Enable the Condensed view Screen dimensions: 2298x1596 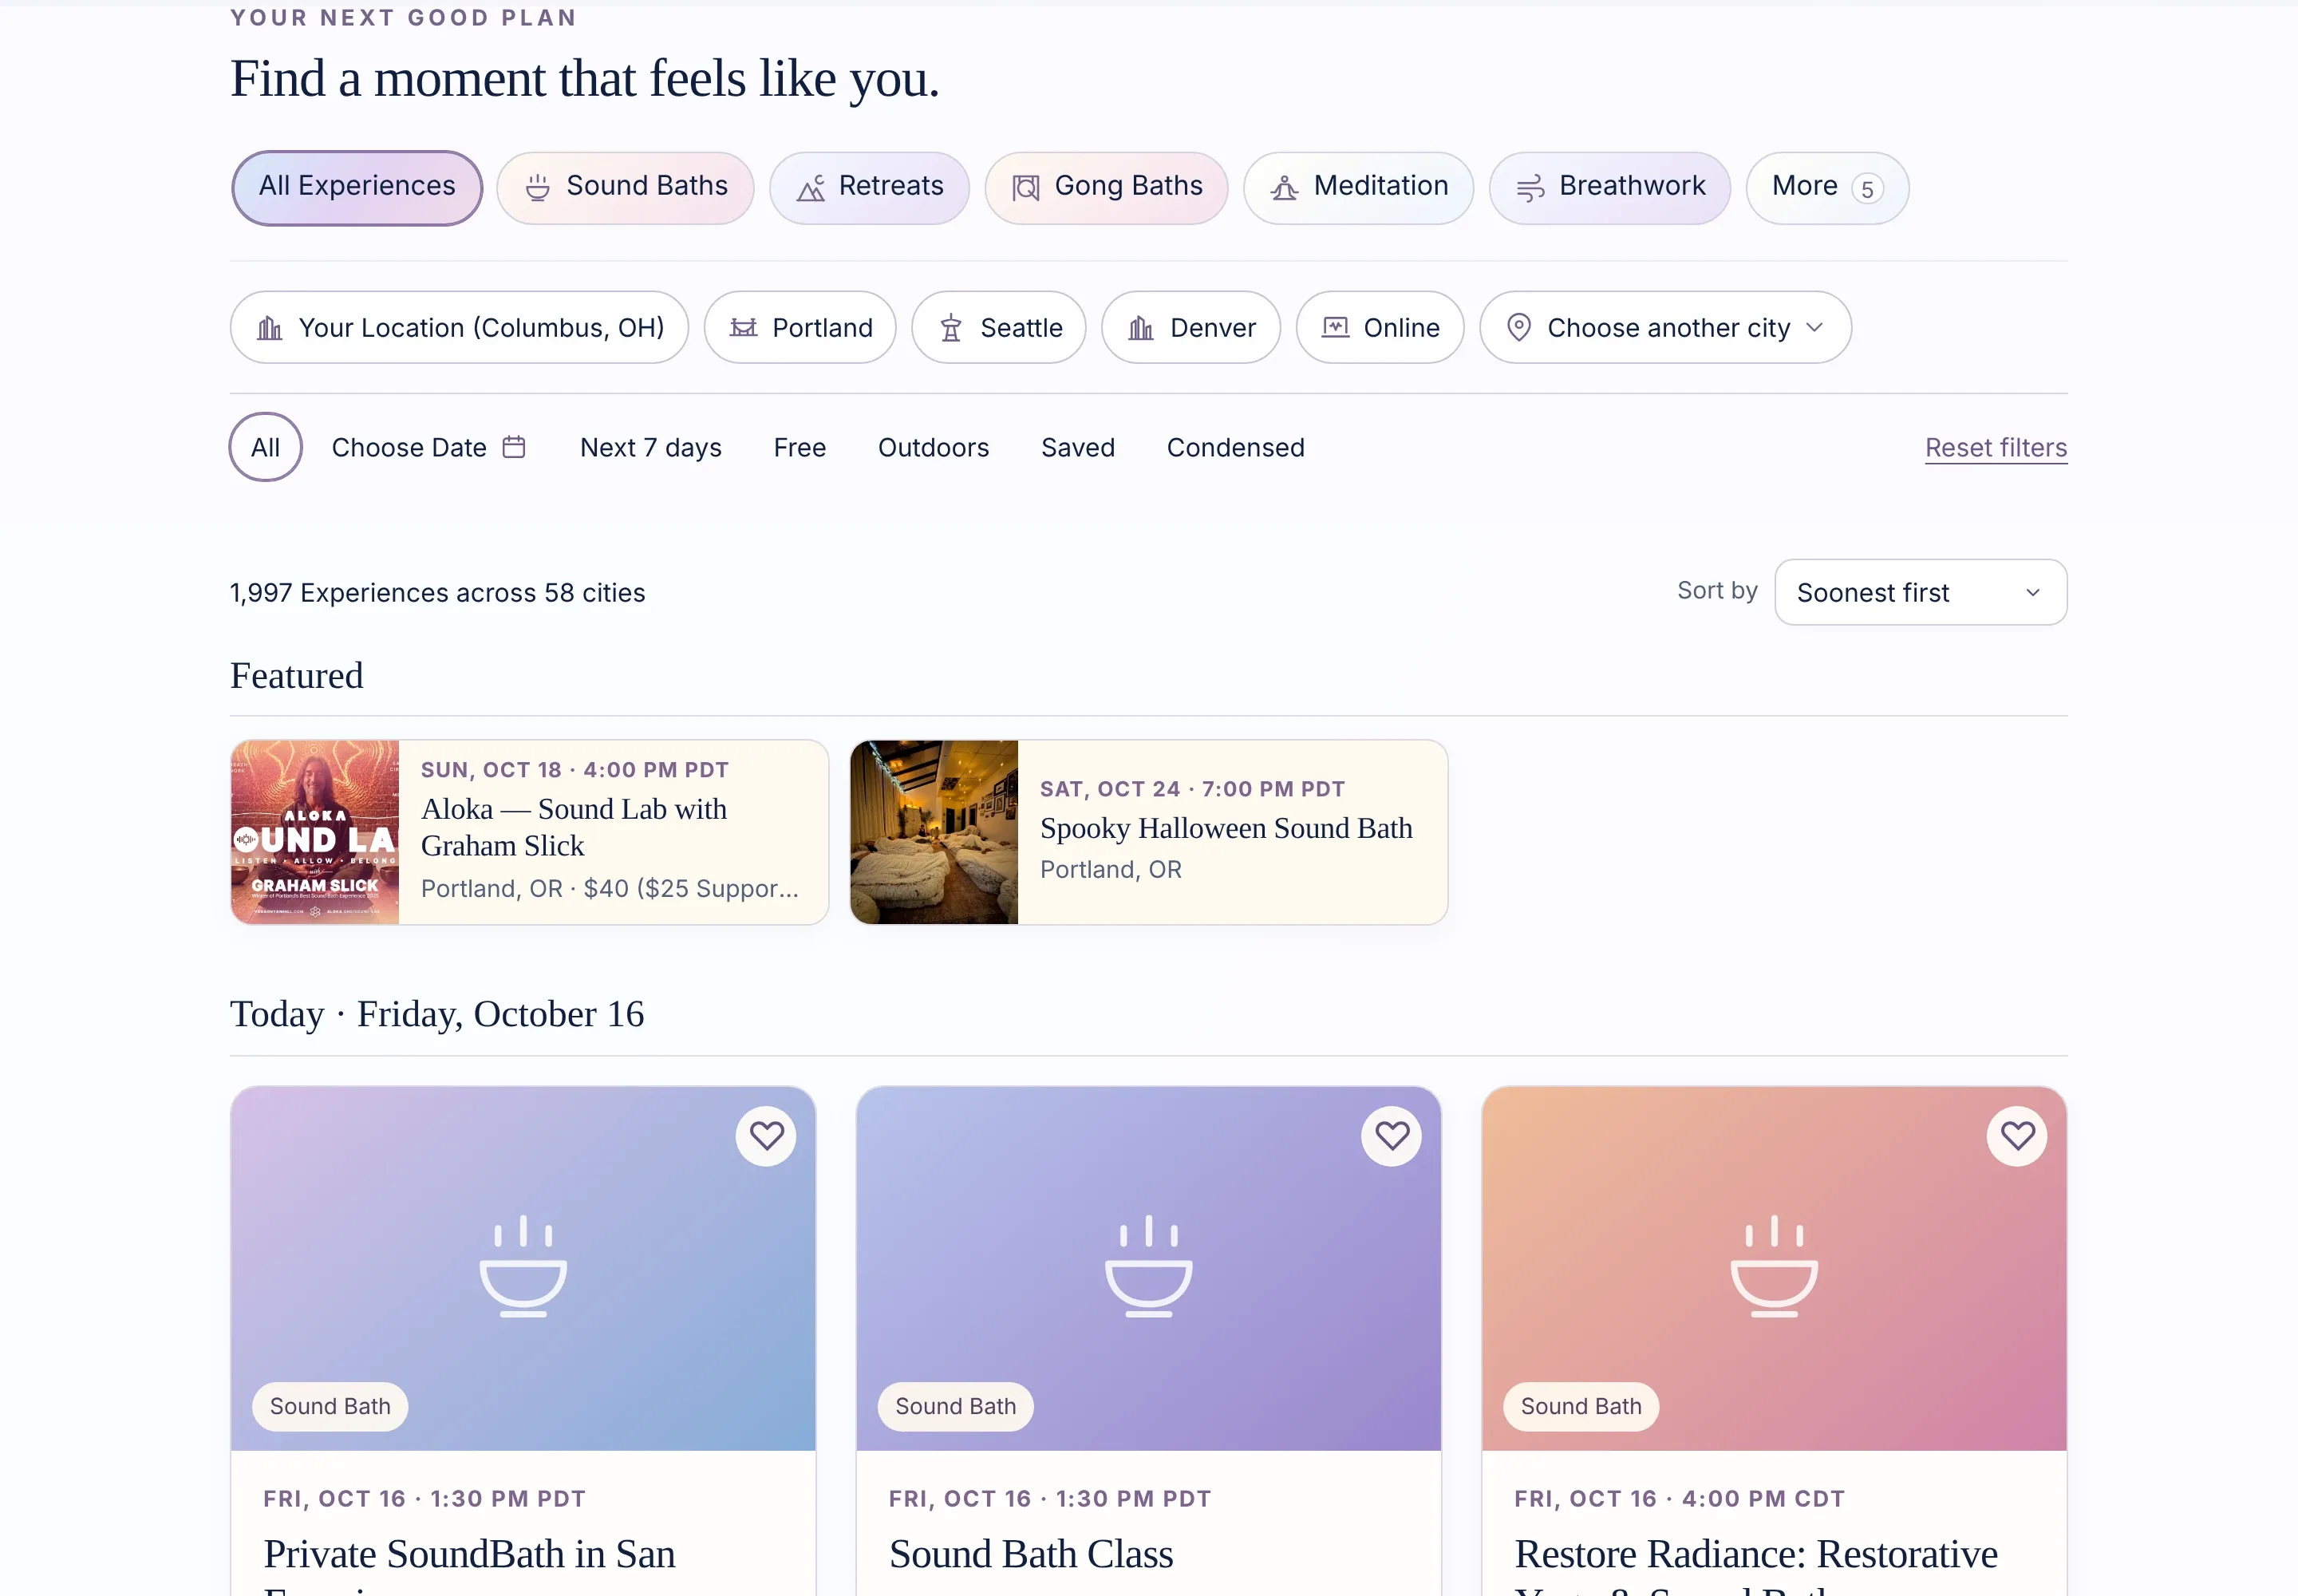[1236, 448]
